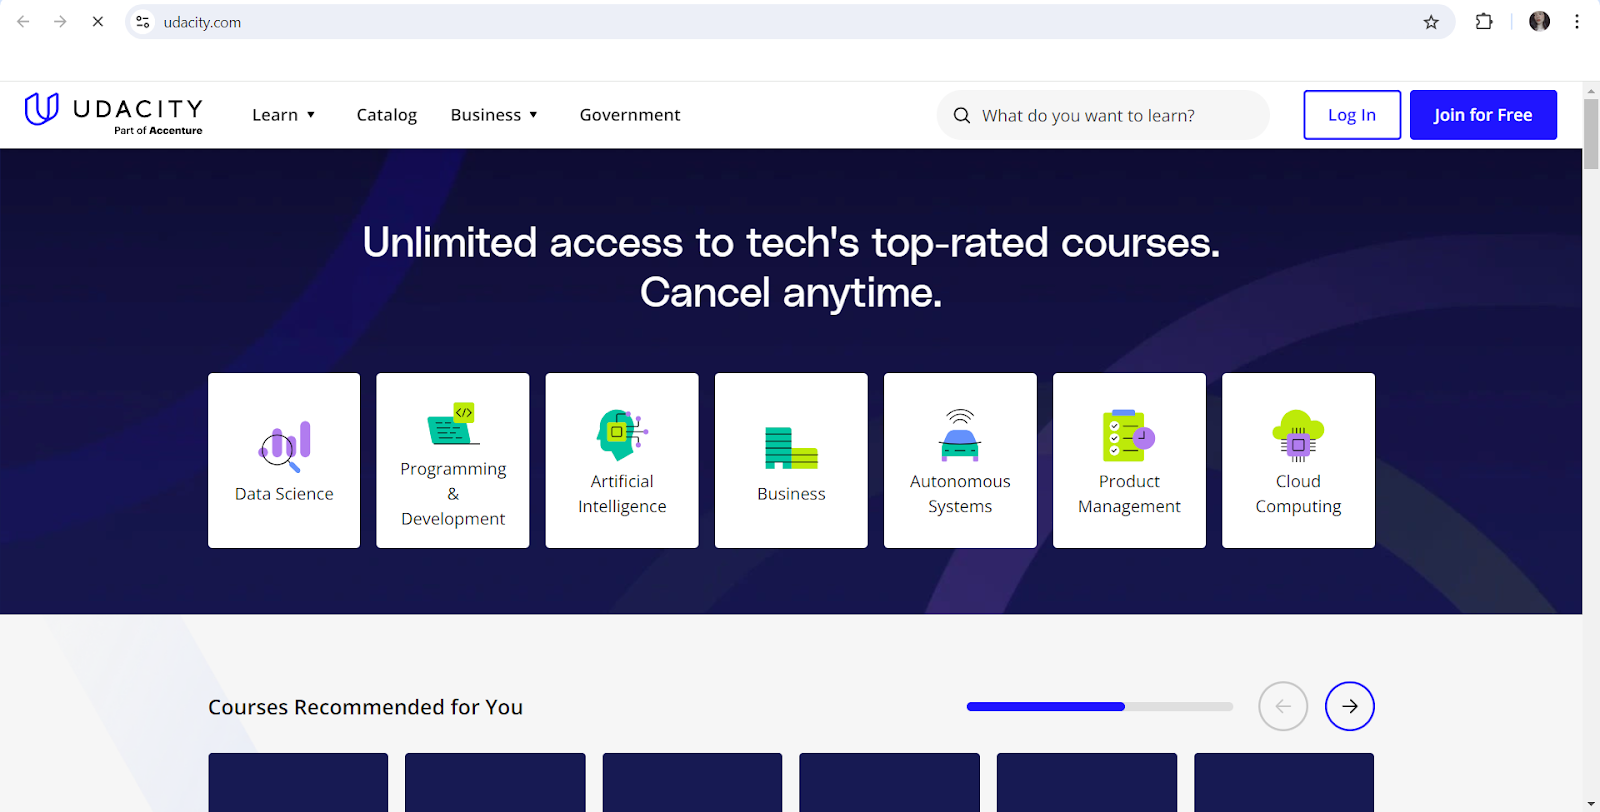Click the courses carousel progress bar

[x=1100, y=706]
